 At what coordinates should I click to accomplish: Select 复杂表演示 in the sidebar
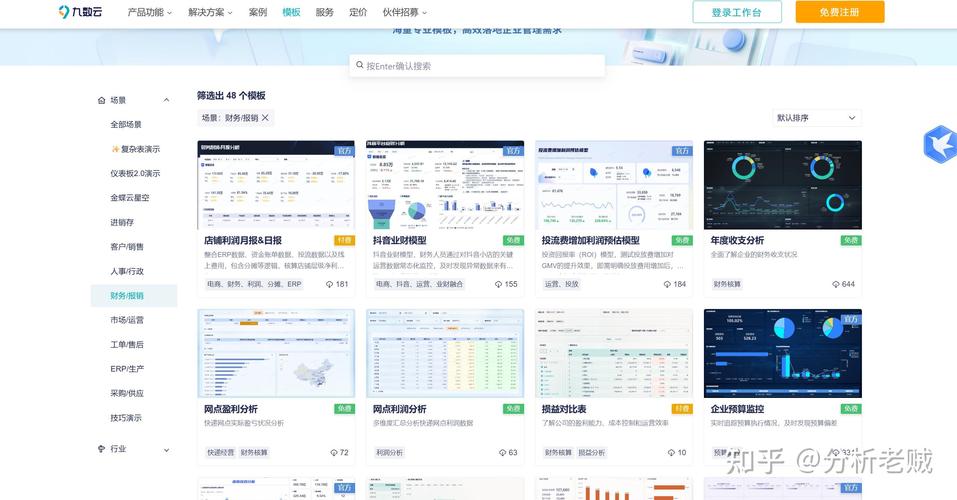pos(135,149)
